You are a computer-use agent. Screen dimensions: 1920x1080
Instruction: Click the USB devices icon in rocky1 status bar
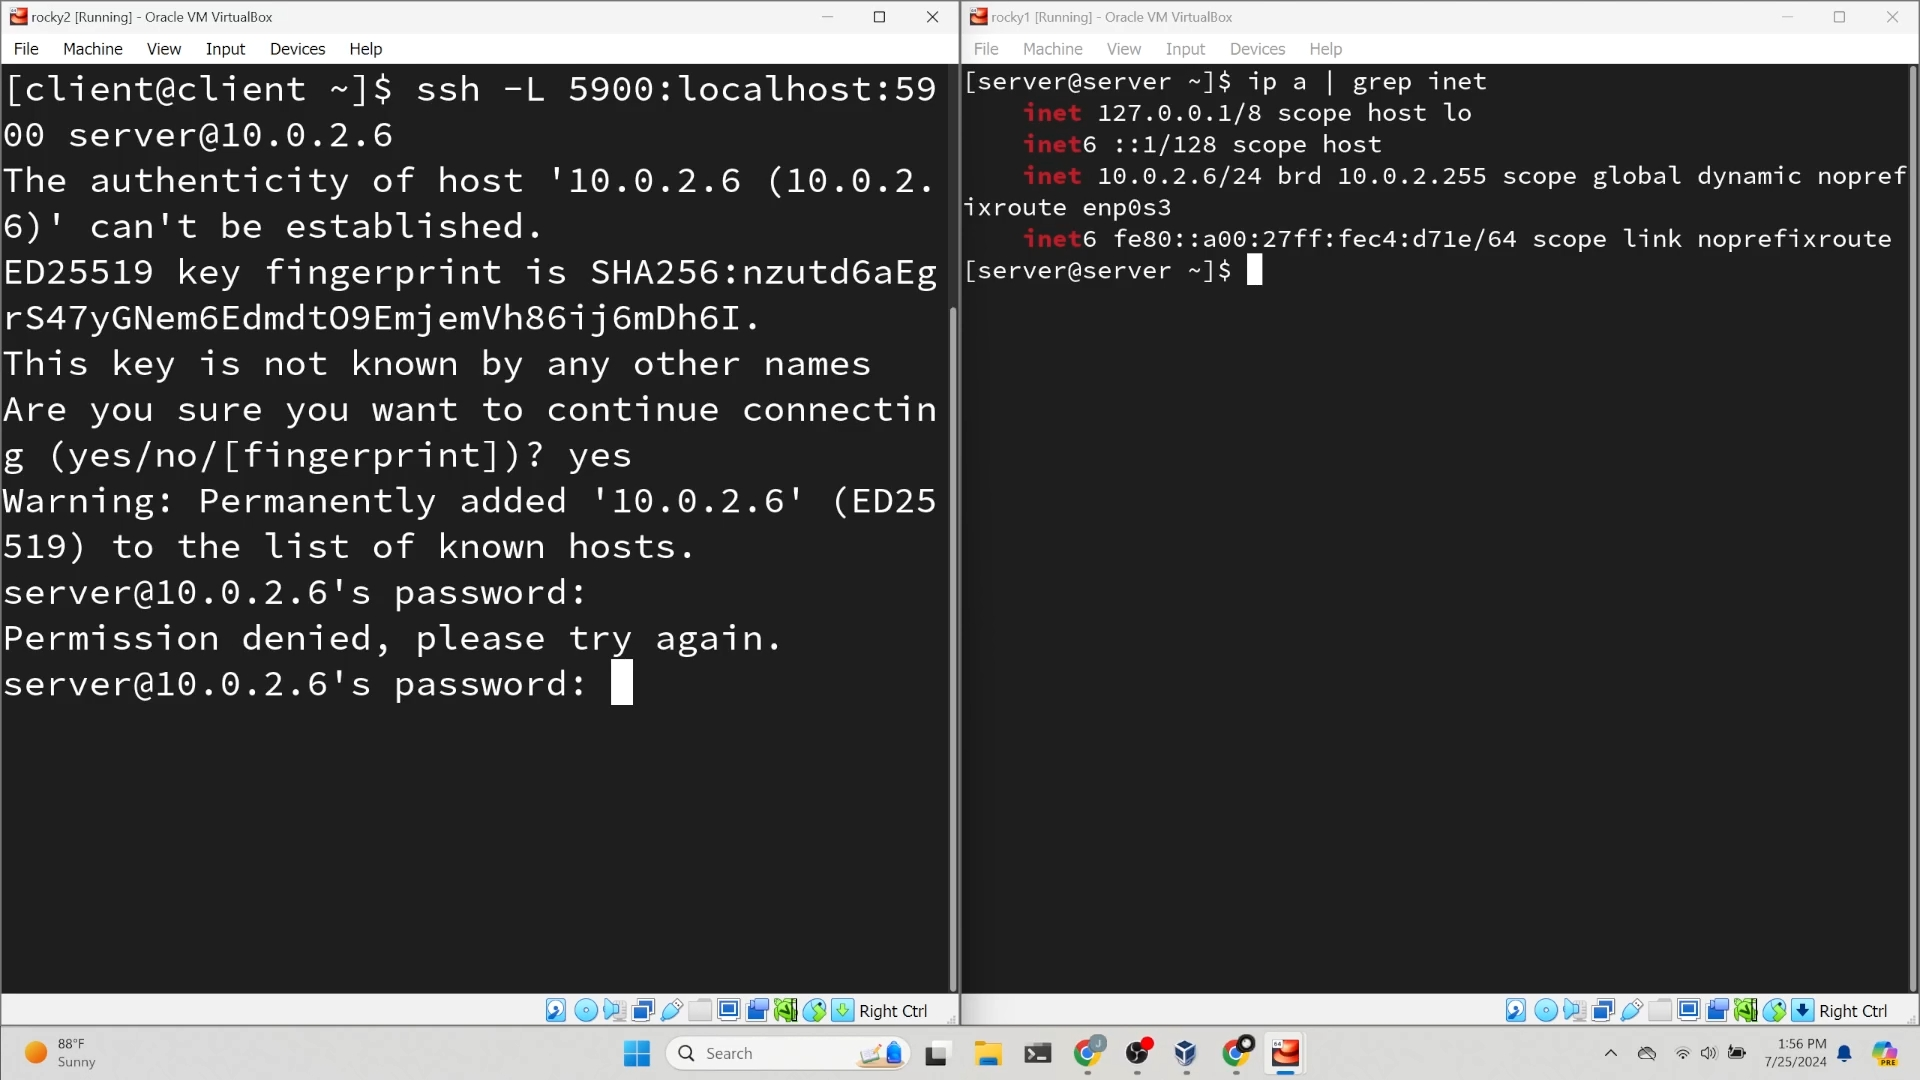point(1631,1010)
